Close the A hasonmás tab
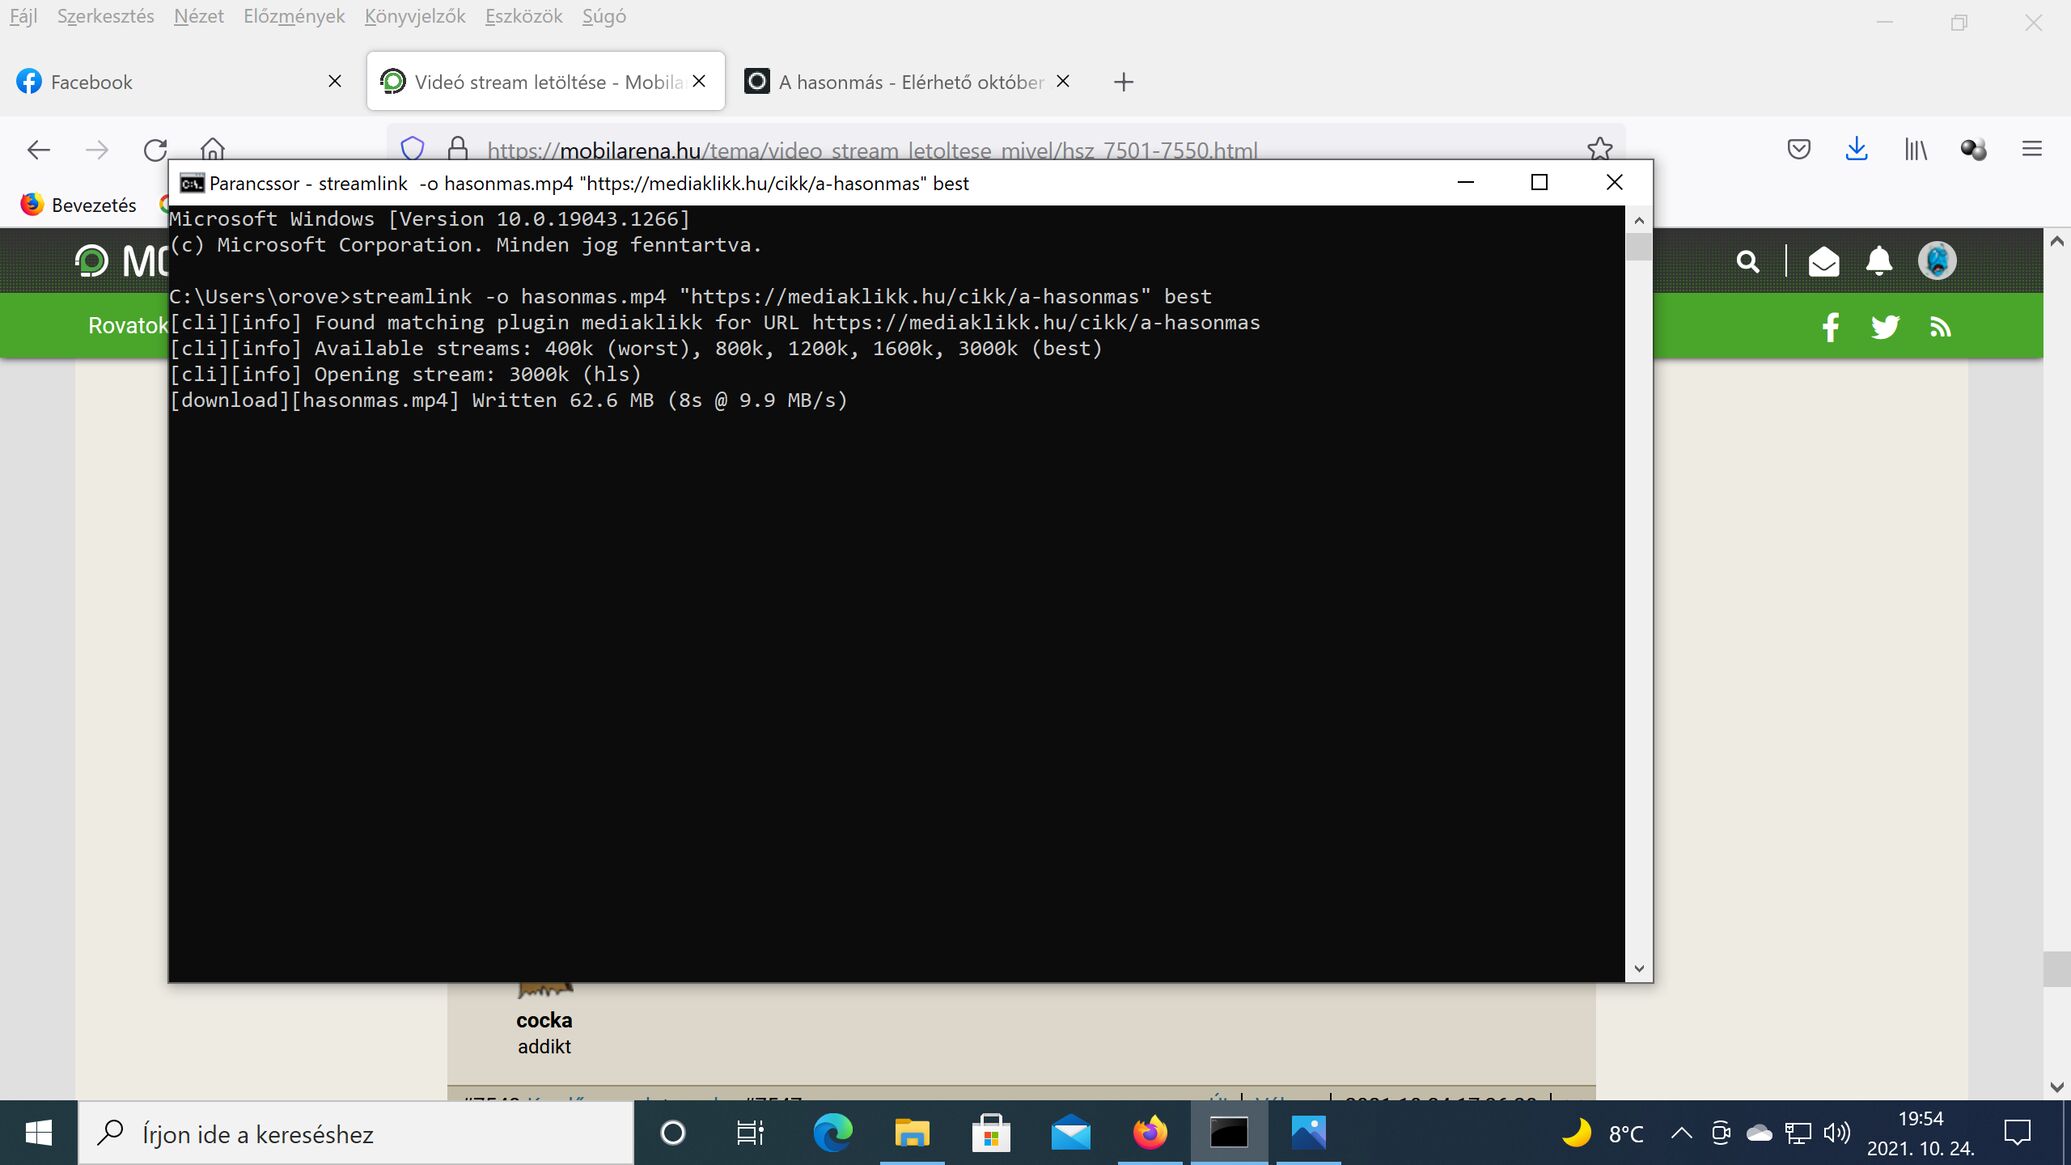 pyautogui.click(x=1063, y=81)
